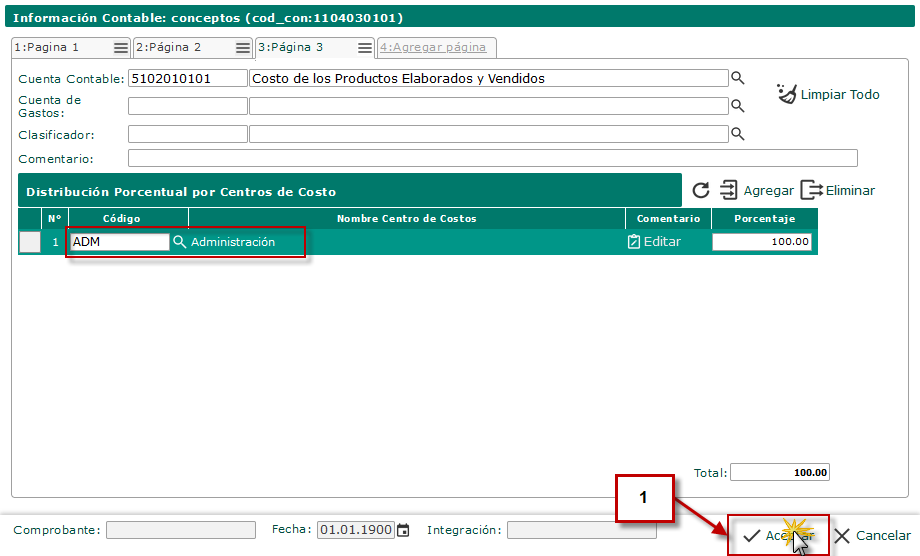Viewport: 920px width, 556px height.
Task: Open Página 3 tab options menu
Action: click(x=365, y=48)
